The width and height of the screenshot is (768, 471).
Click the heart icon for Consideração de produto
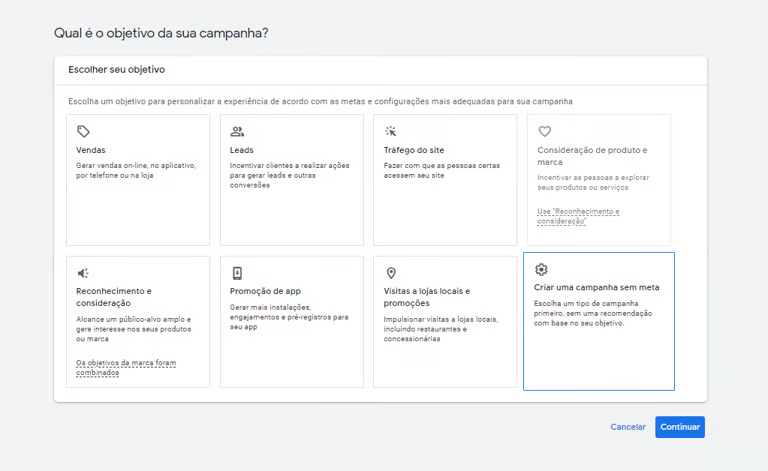pyautogui.click(x=545, y=131)
